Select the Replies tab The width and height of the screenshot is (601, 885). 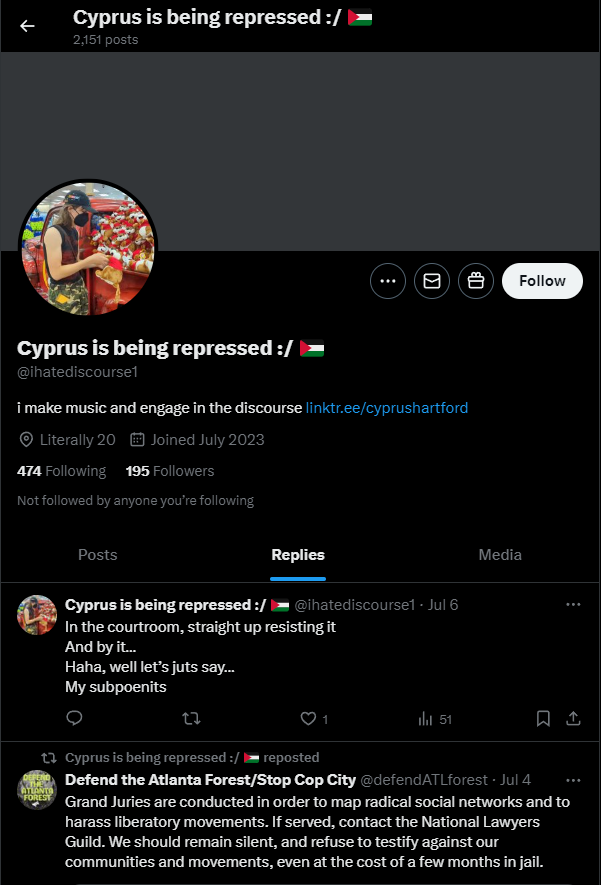click(x=298, y=555)
